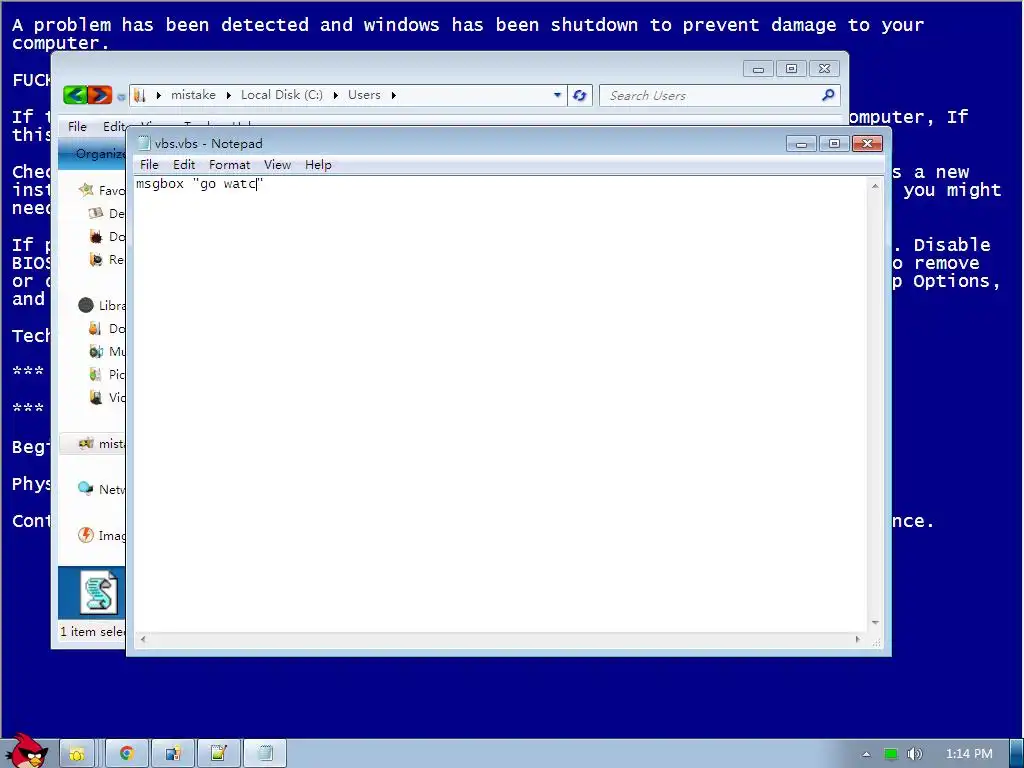Select 'mistake' in the address bar breadcrumb
Screen dimensions: 1024x768
point(193,95)
